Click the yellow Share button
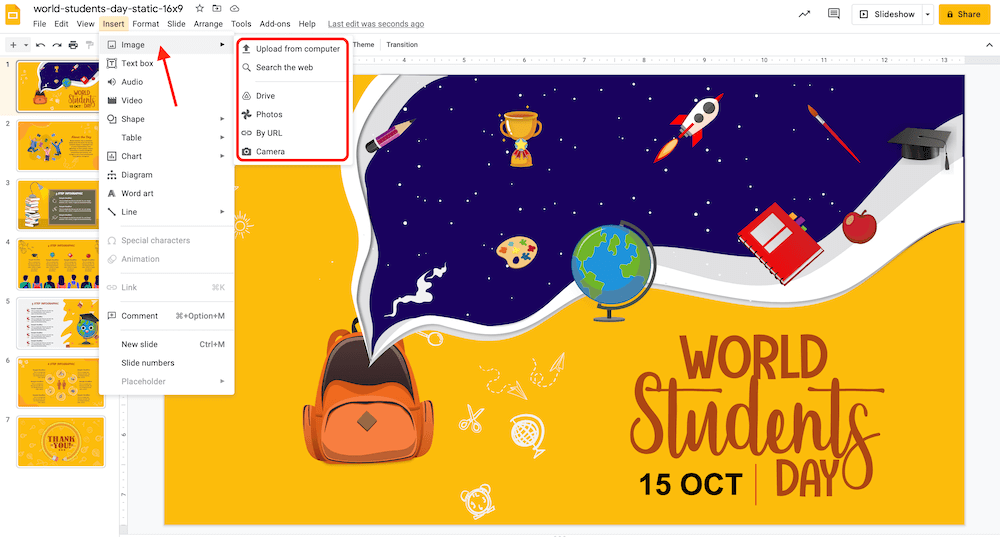The height and width of the screenshot is (537, 1000). click(964, 15)
